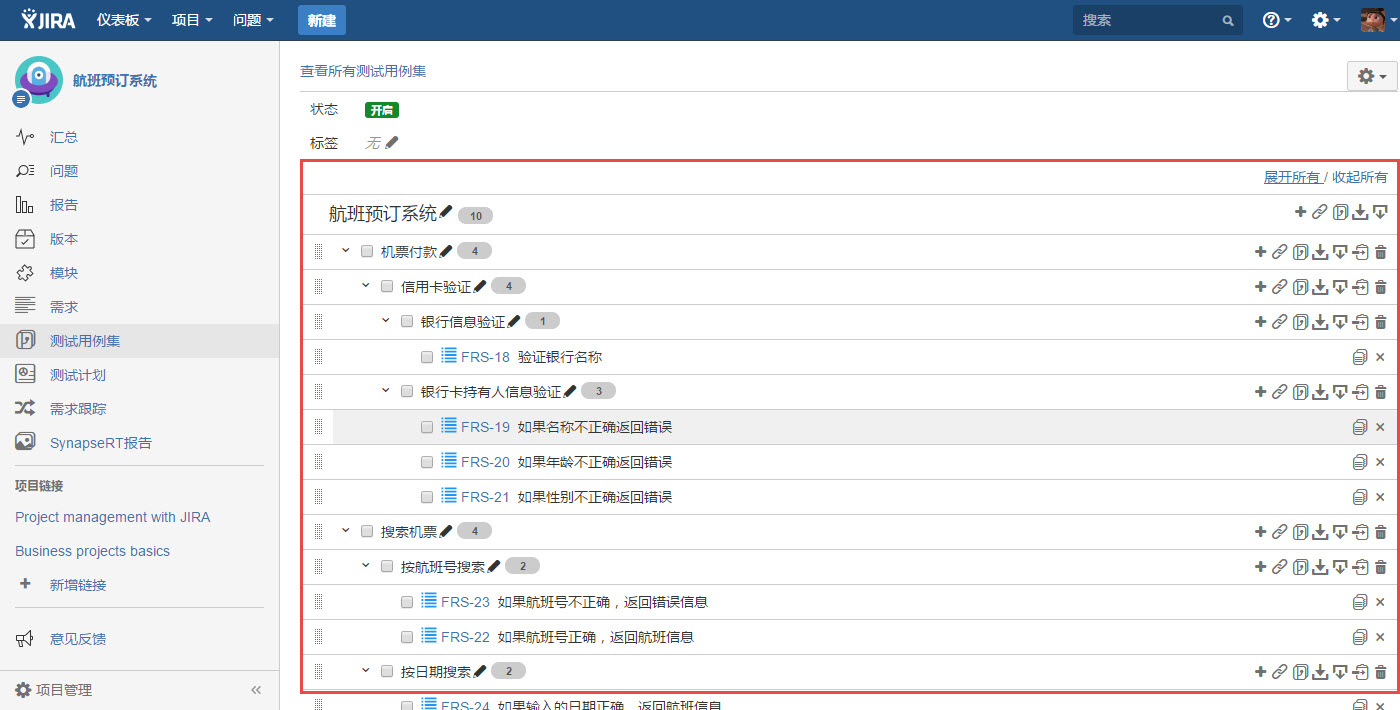Open the 仪表板 menu
1400x710 pixels.
[124, 20]
